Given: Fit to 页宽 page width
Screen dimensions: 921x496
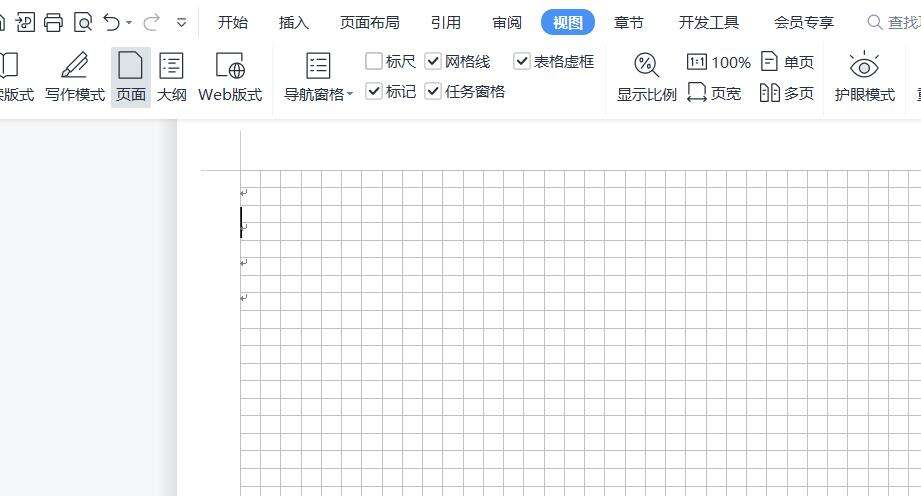Looking at the screenshot, I should point(714,93).
